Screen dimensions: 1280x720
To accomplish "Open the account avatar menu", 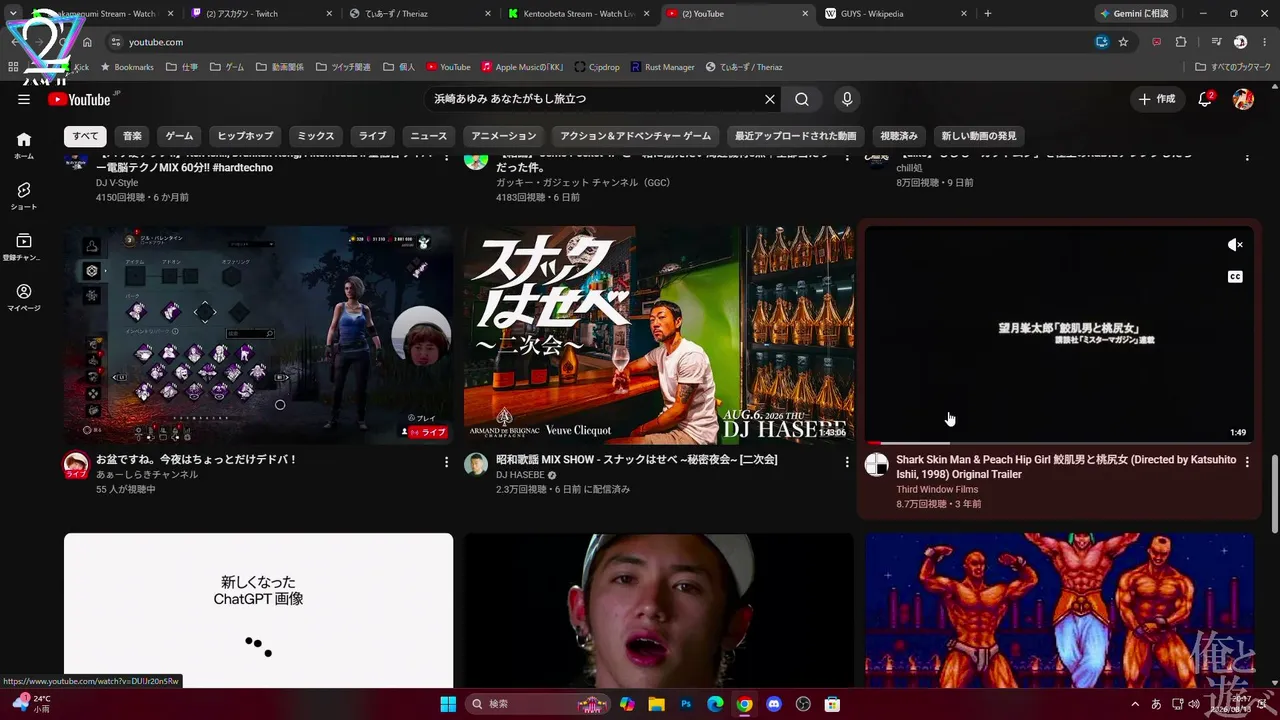I will [1243, 99].
